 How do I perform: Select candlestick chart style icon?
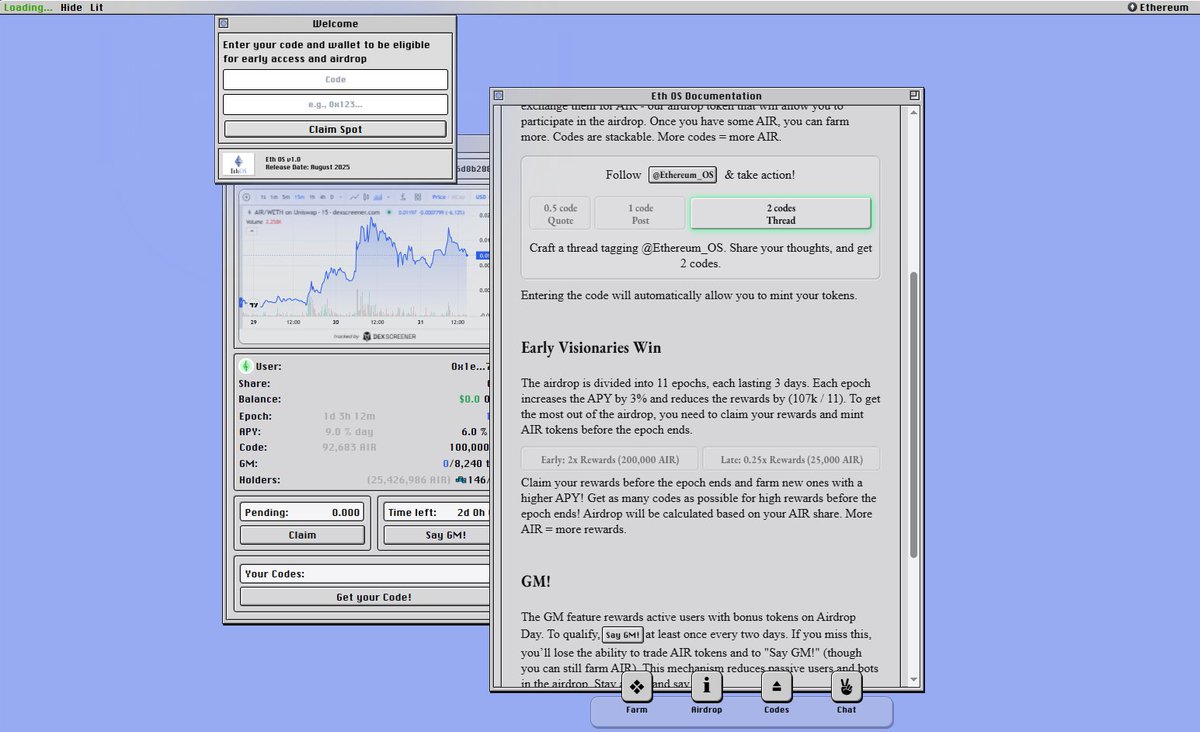(366, 197)
